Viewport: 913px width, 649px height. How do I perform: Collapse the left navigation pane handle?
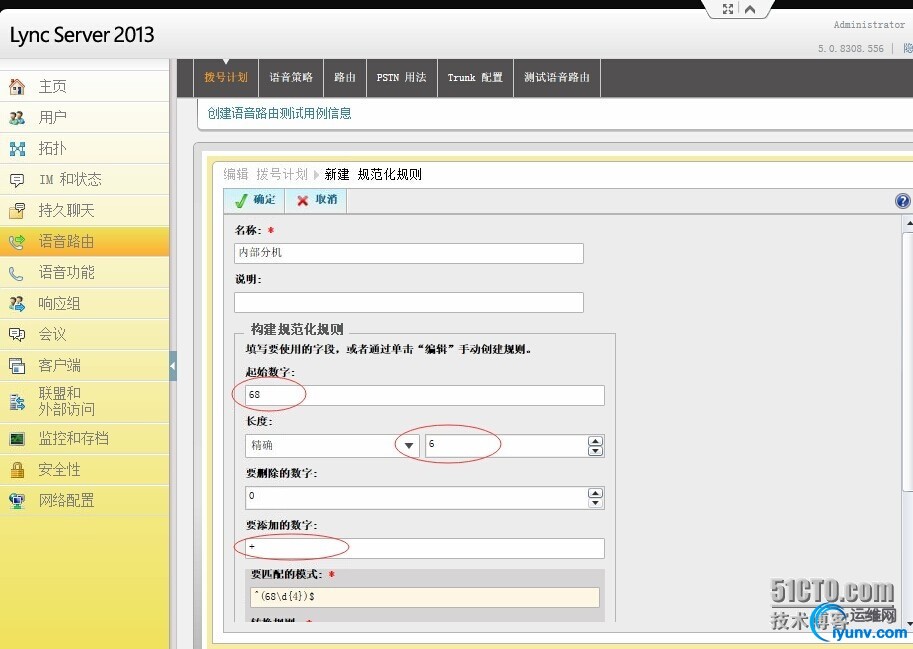click(173, 366)
